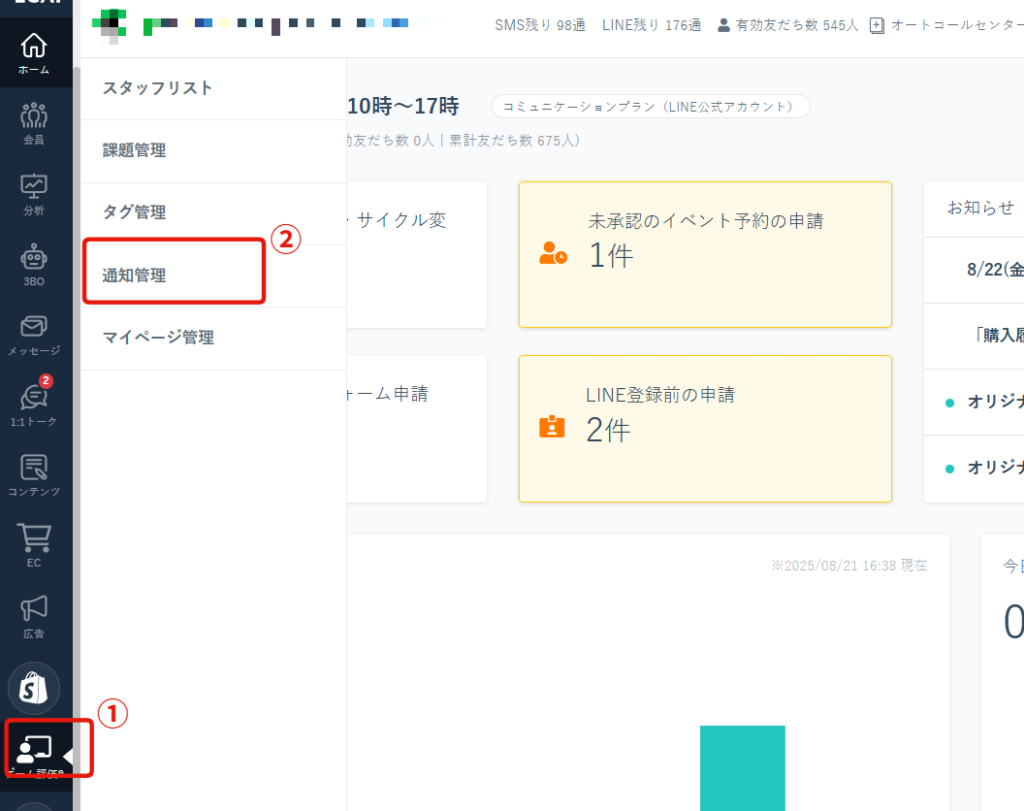Click the partially hidden サイクル変 card

tap(417, 255)
